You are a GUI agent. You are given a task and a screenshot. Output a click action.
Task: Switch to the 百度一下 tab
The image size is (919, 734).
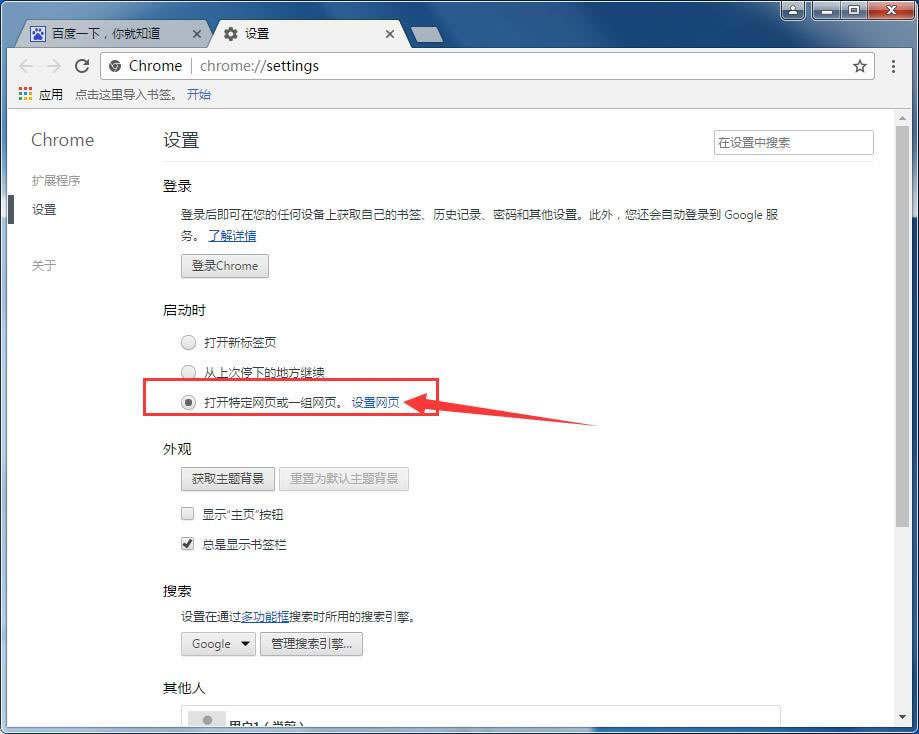[111, 33]
